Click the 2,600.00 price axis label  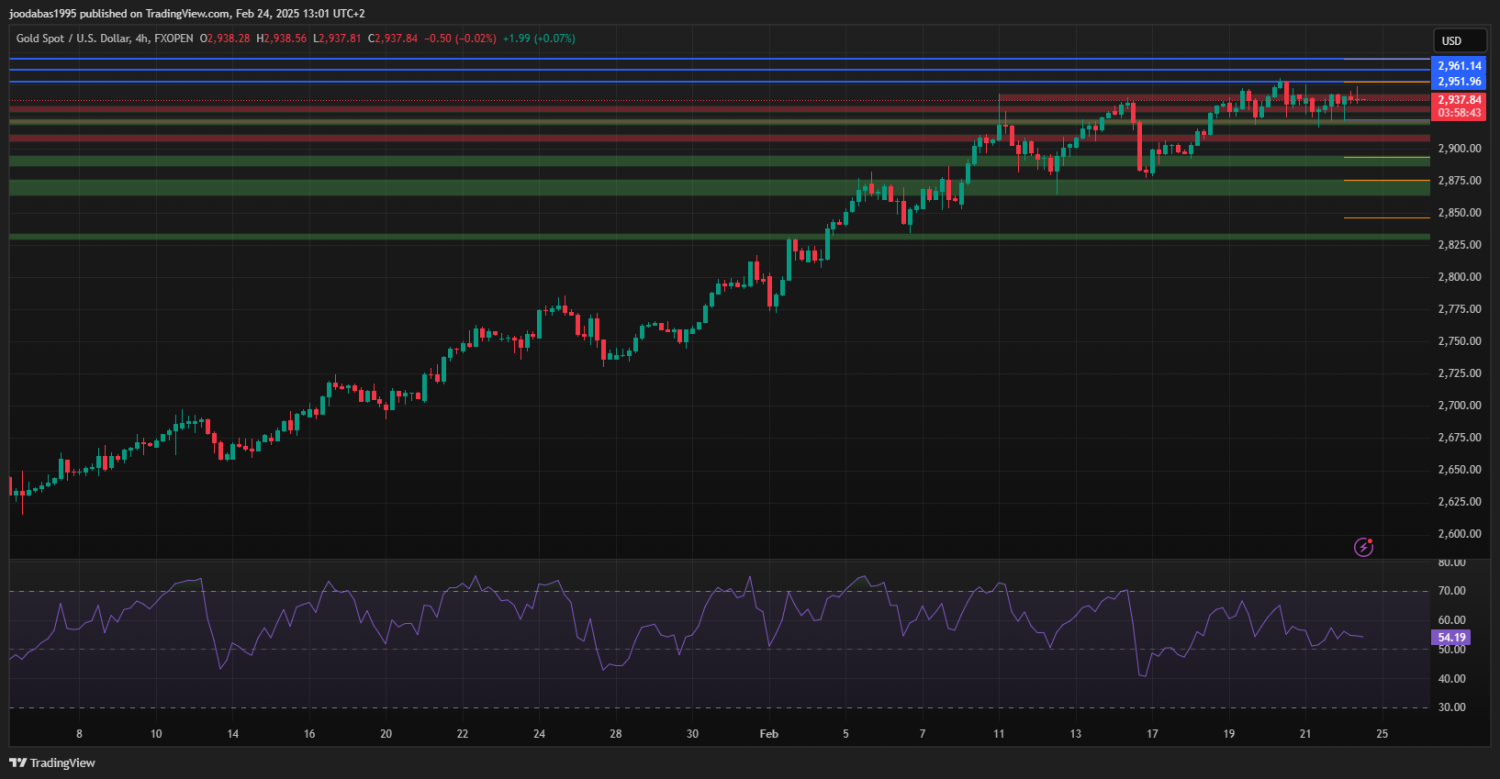coord(1458,534)
